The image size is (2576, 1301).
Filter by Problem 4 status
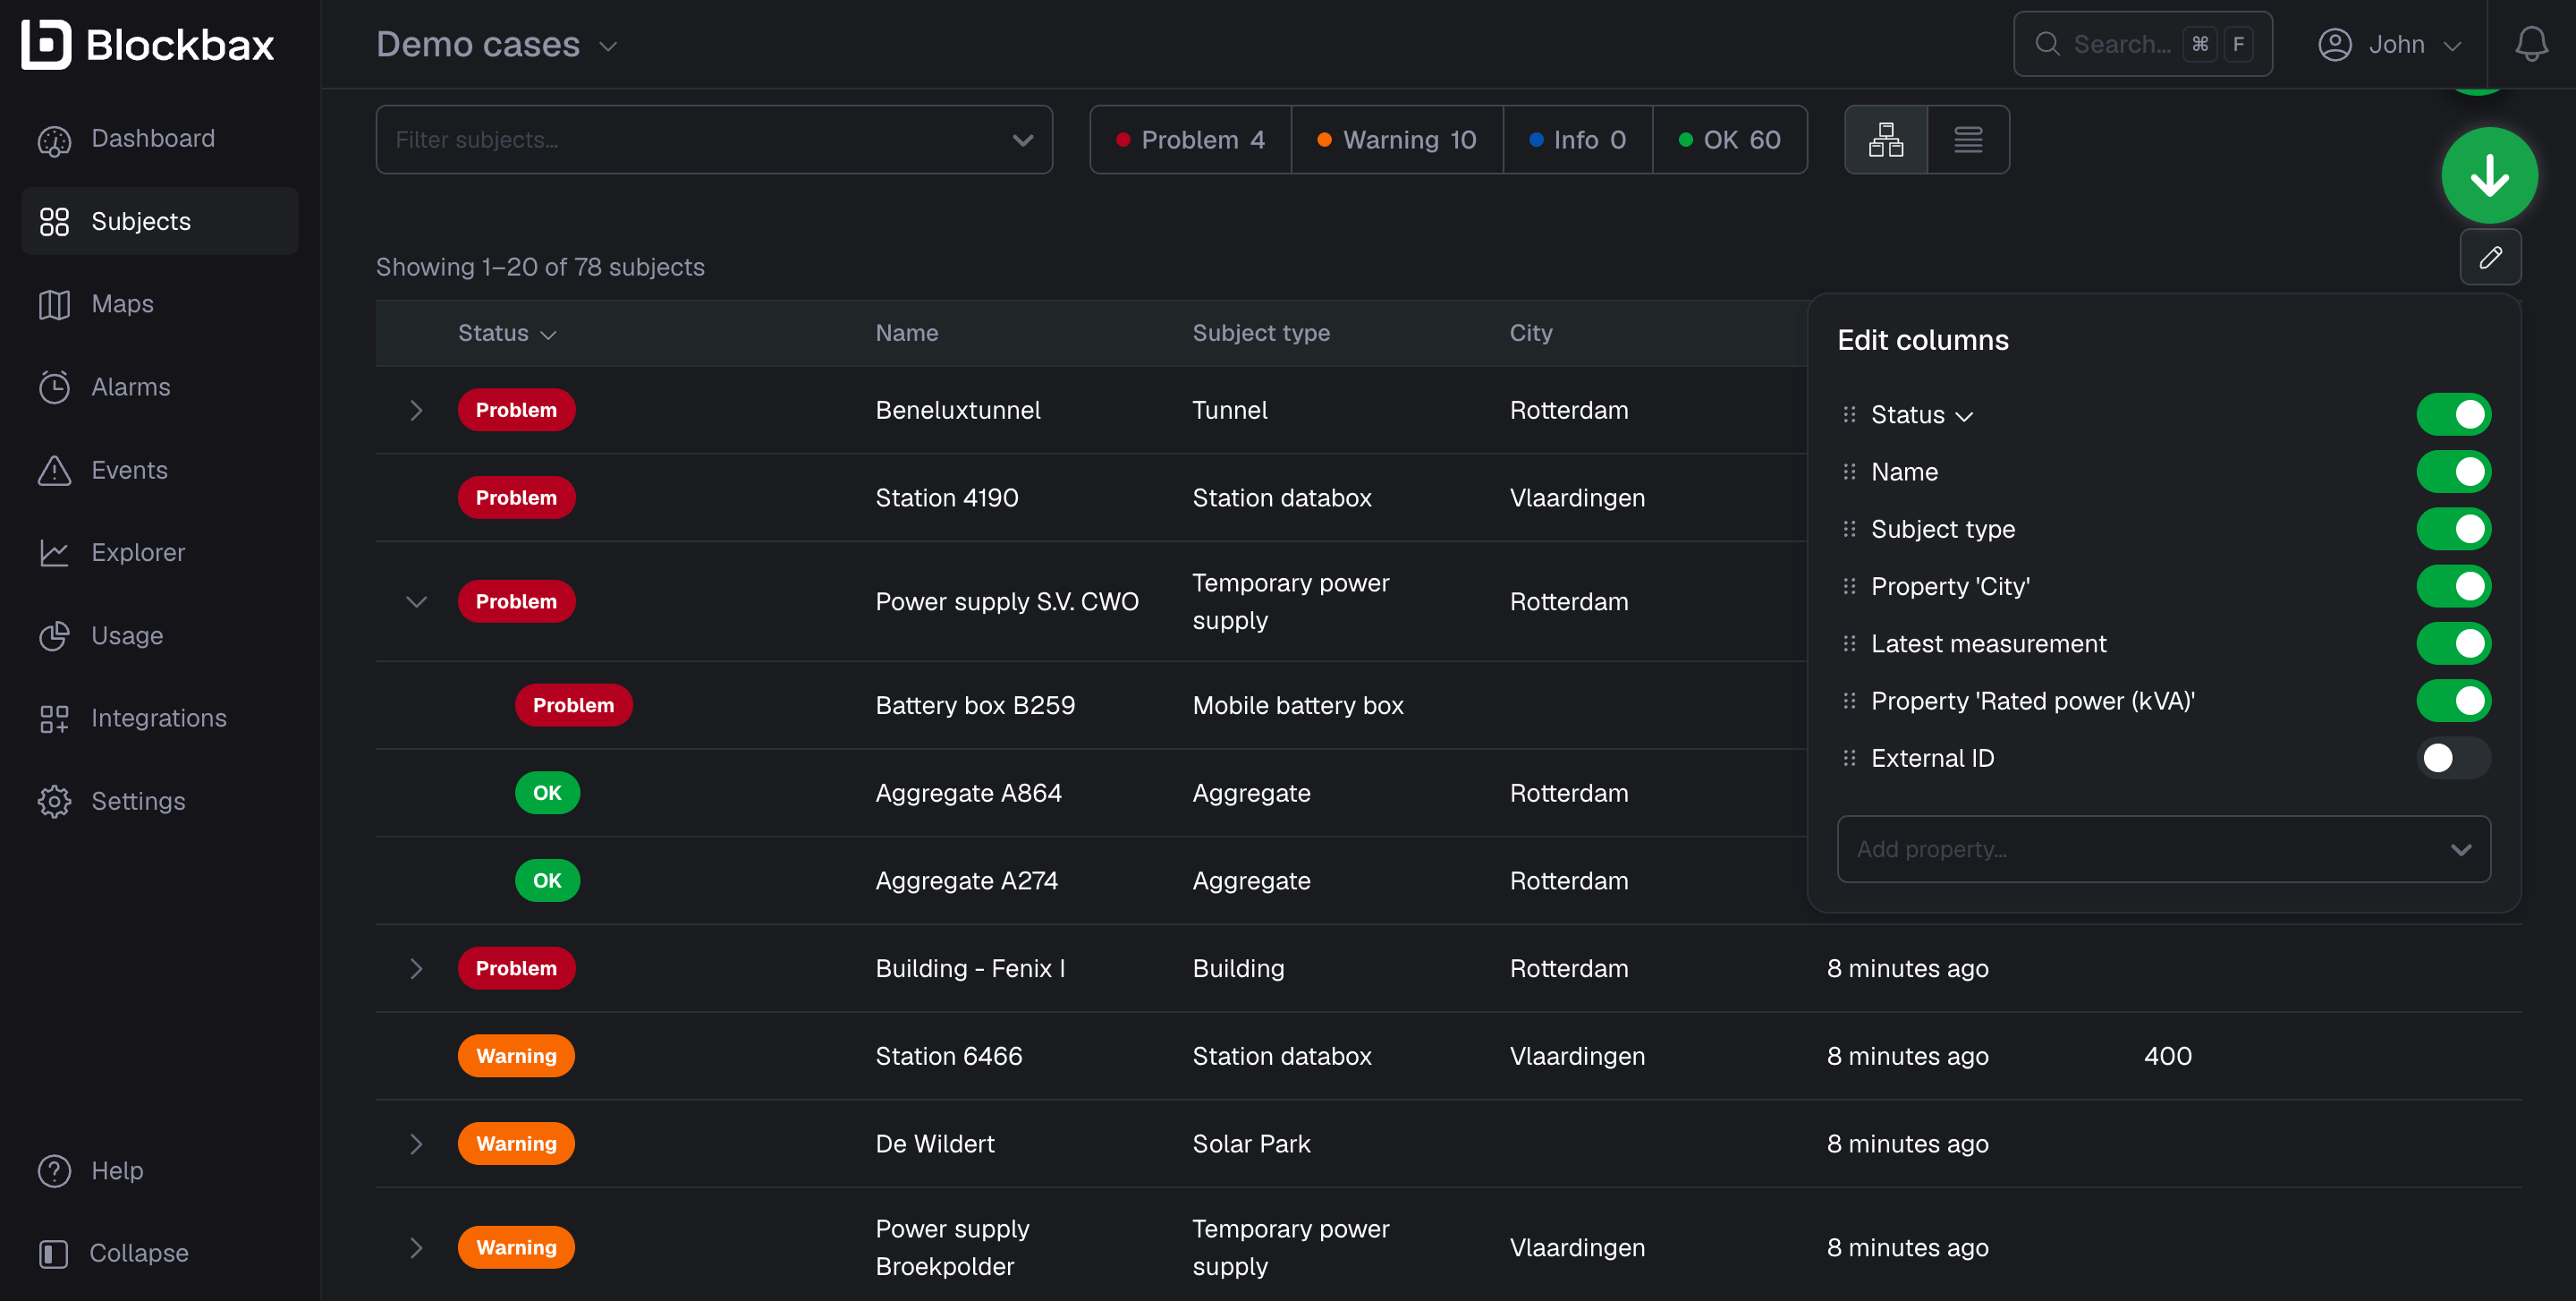[x=1190, y=140]
